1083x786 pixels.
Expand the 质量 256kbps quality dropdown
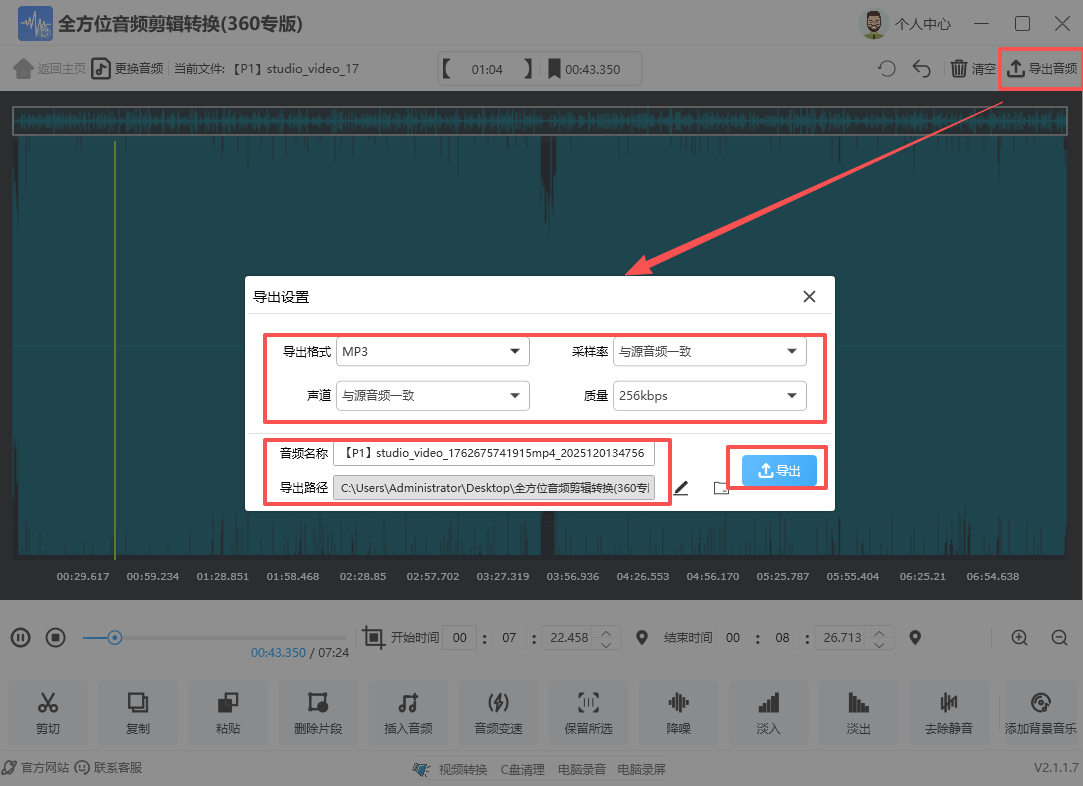pos(709,395)
